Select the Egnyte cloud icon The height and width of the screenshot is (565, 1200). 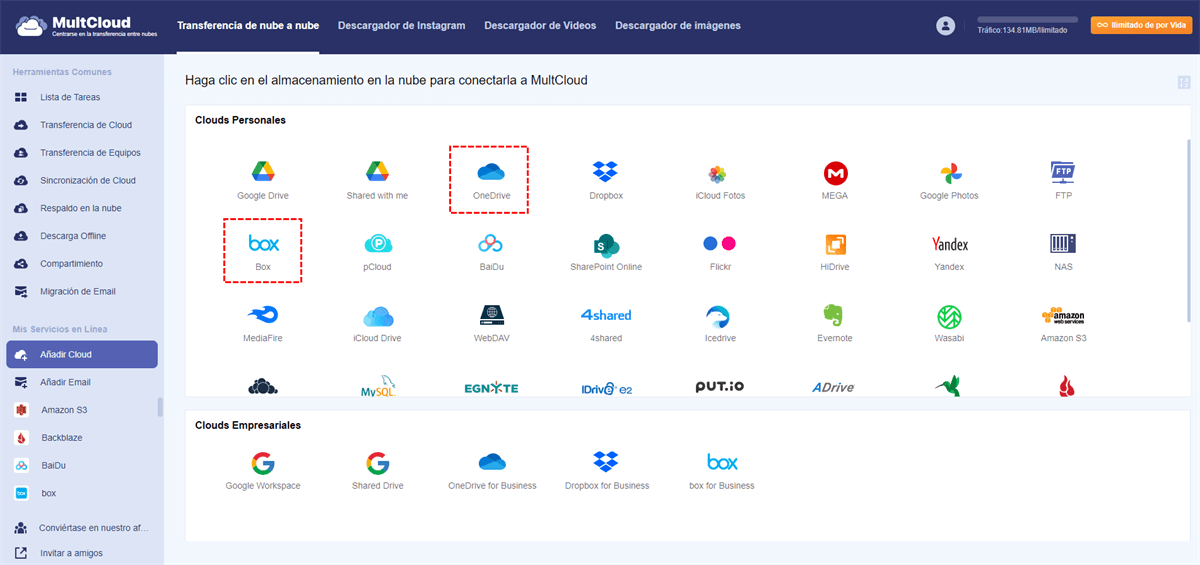[x=491, y=387]
